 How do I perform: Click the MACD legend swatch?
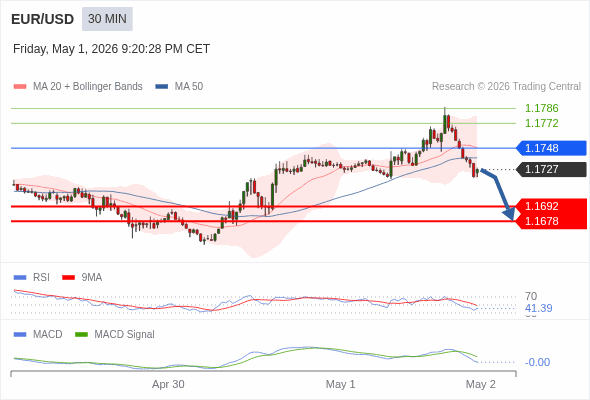tap(20, 335)
